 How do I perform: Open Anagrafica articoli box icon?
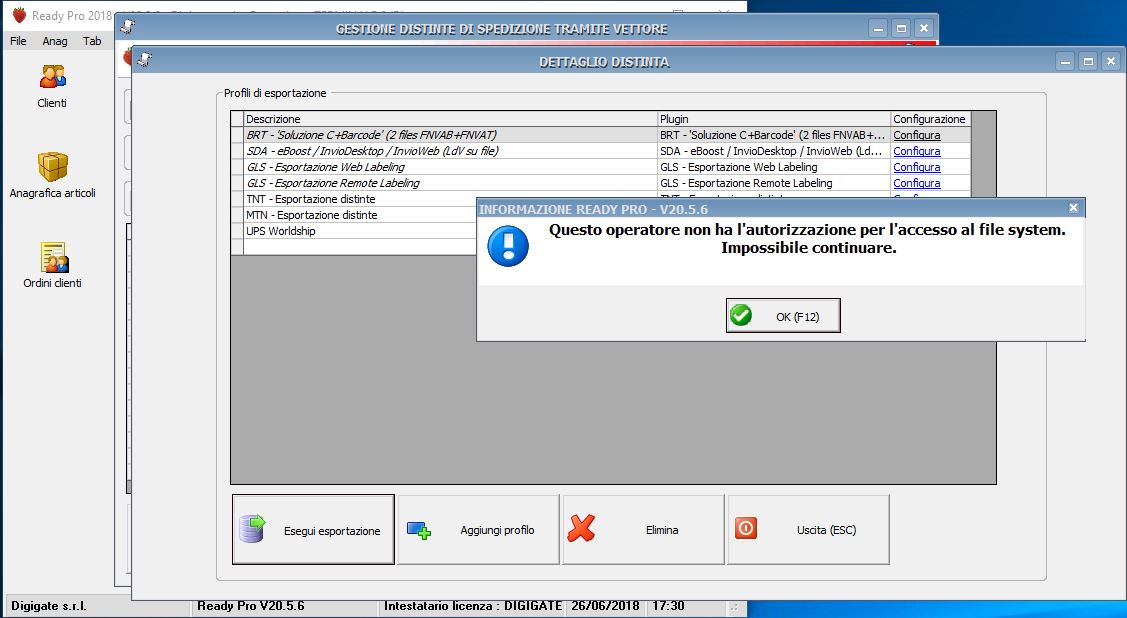[52, 167]
